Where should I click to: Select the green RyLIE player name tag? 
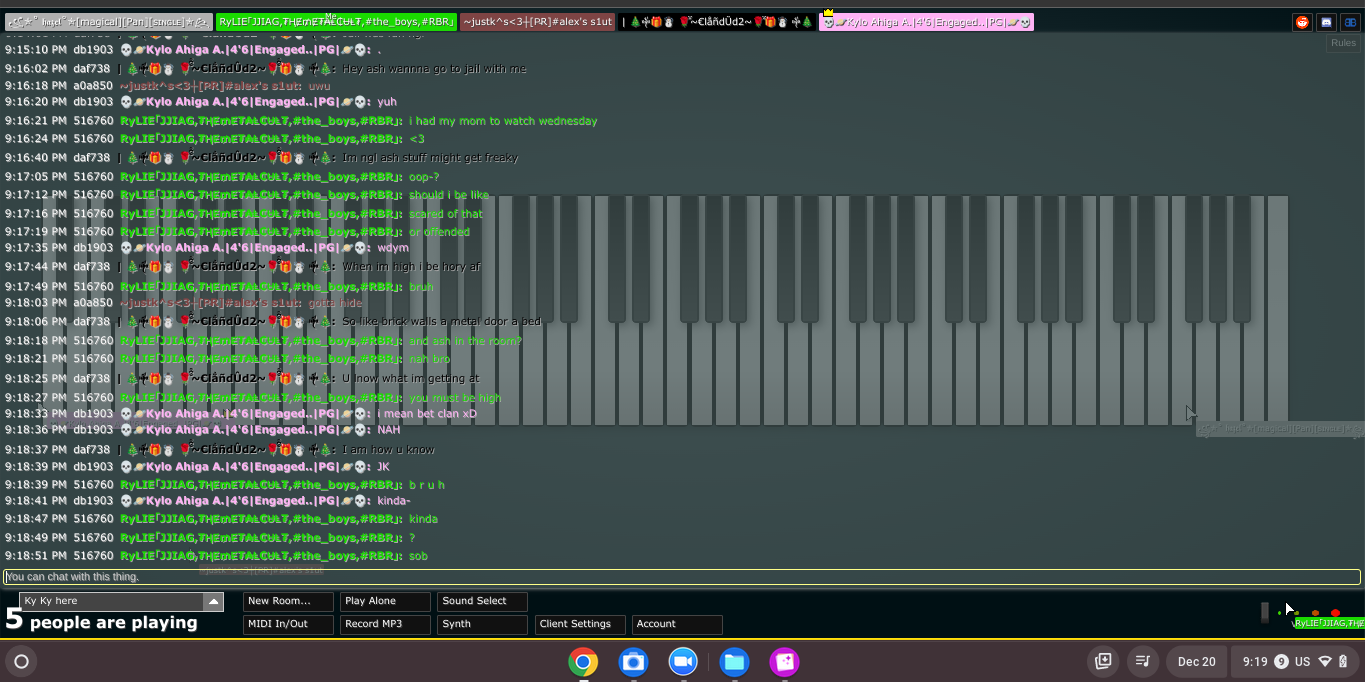point(336,22)
